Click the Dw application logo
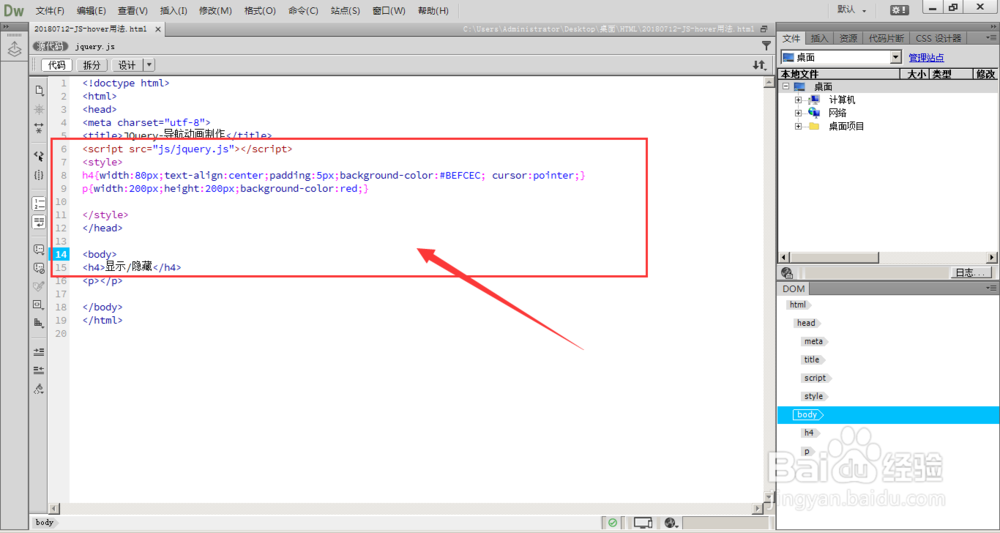 [x=13, y=10]
